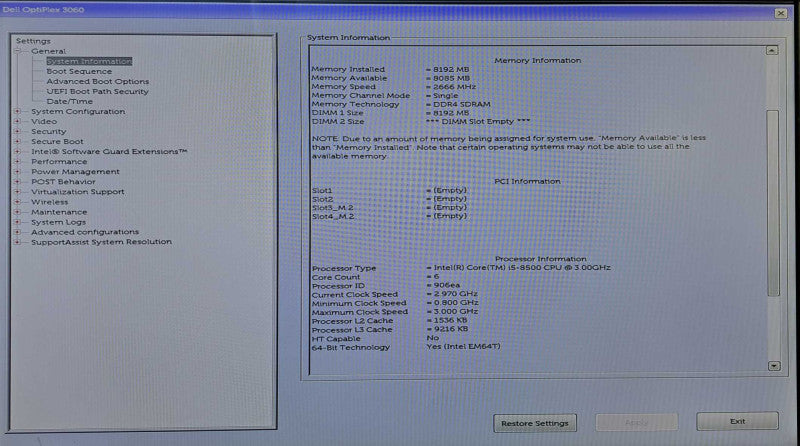Expand the Secure Boot node
Screen dimensions: 800x446
coord(18,141)
